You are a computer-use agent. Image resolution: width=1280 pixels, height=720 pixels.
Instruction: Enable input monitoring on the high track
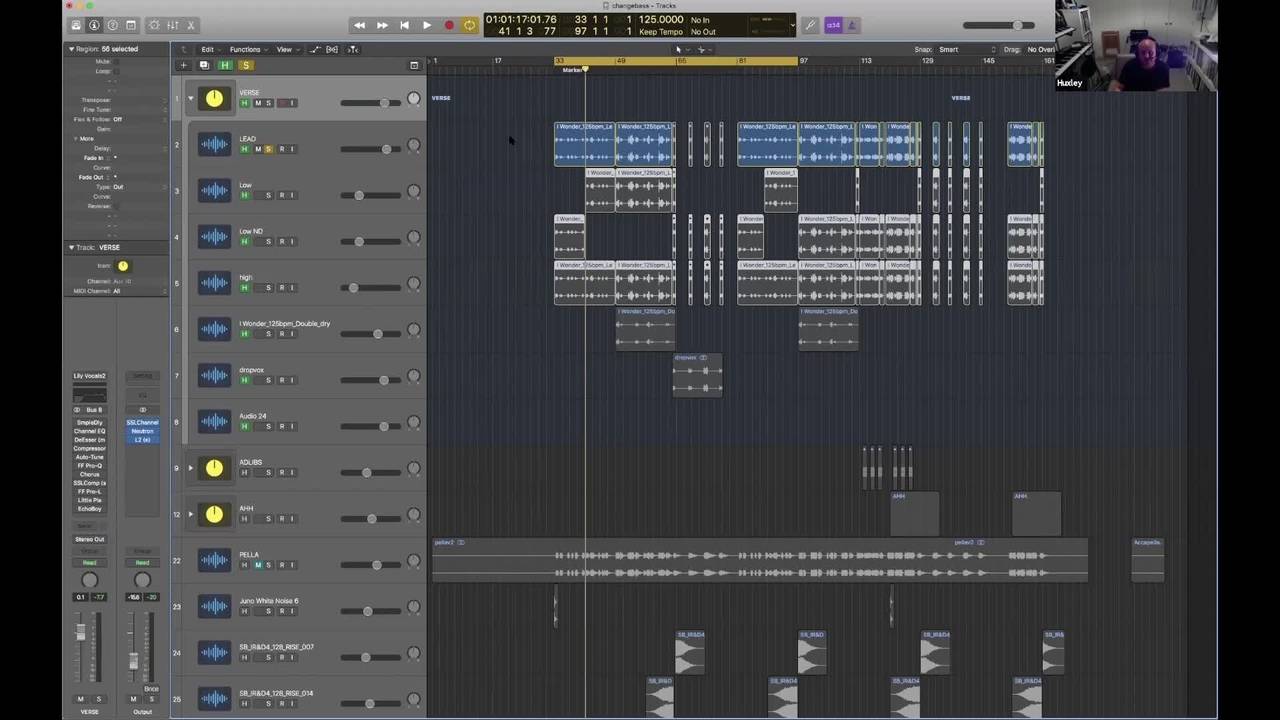pyautogui.click(x=292, y=288)
